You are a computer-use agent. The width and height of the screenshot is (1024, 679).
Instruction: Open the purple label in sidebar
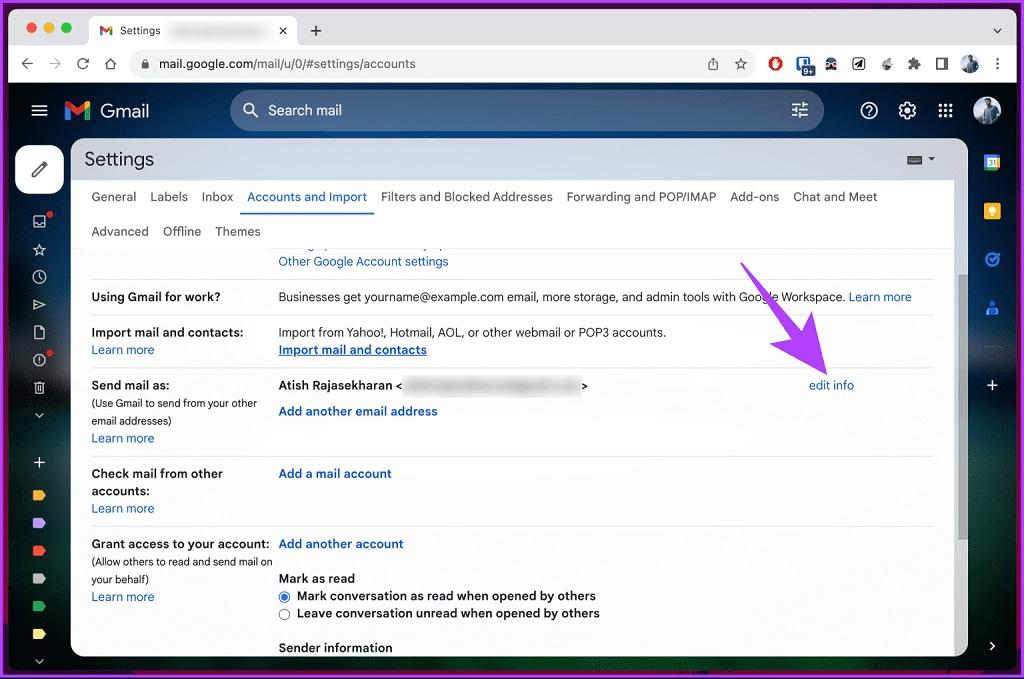click(39, 523)
